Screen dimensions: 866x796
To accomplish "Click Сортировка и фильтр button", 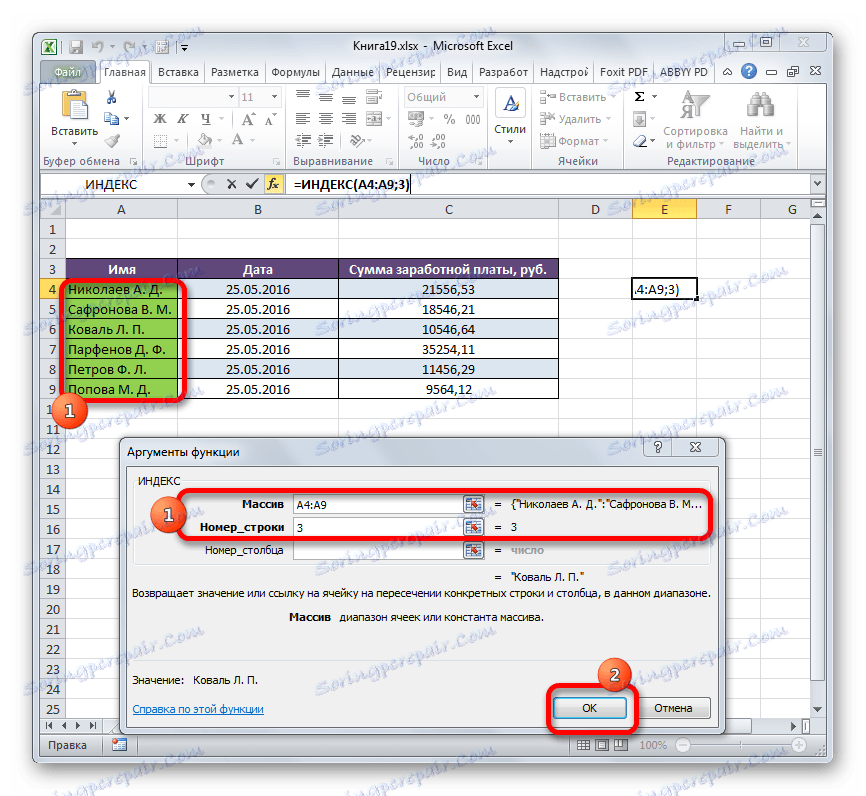I will (695, 120).
